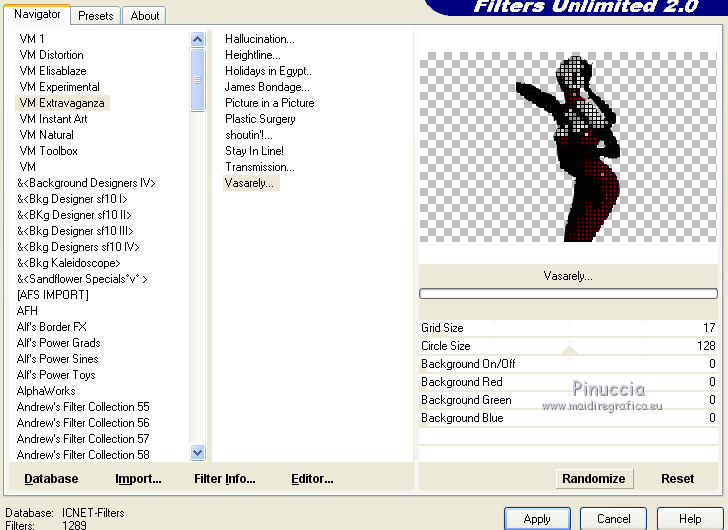
Task: Select VM Experimental category
Action: pyautogui.click(x=59, y=87)
